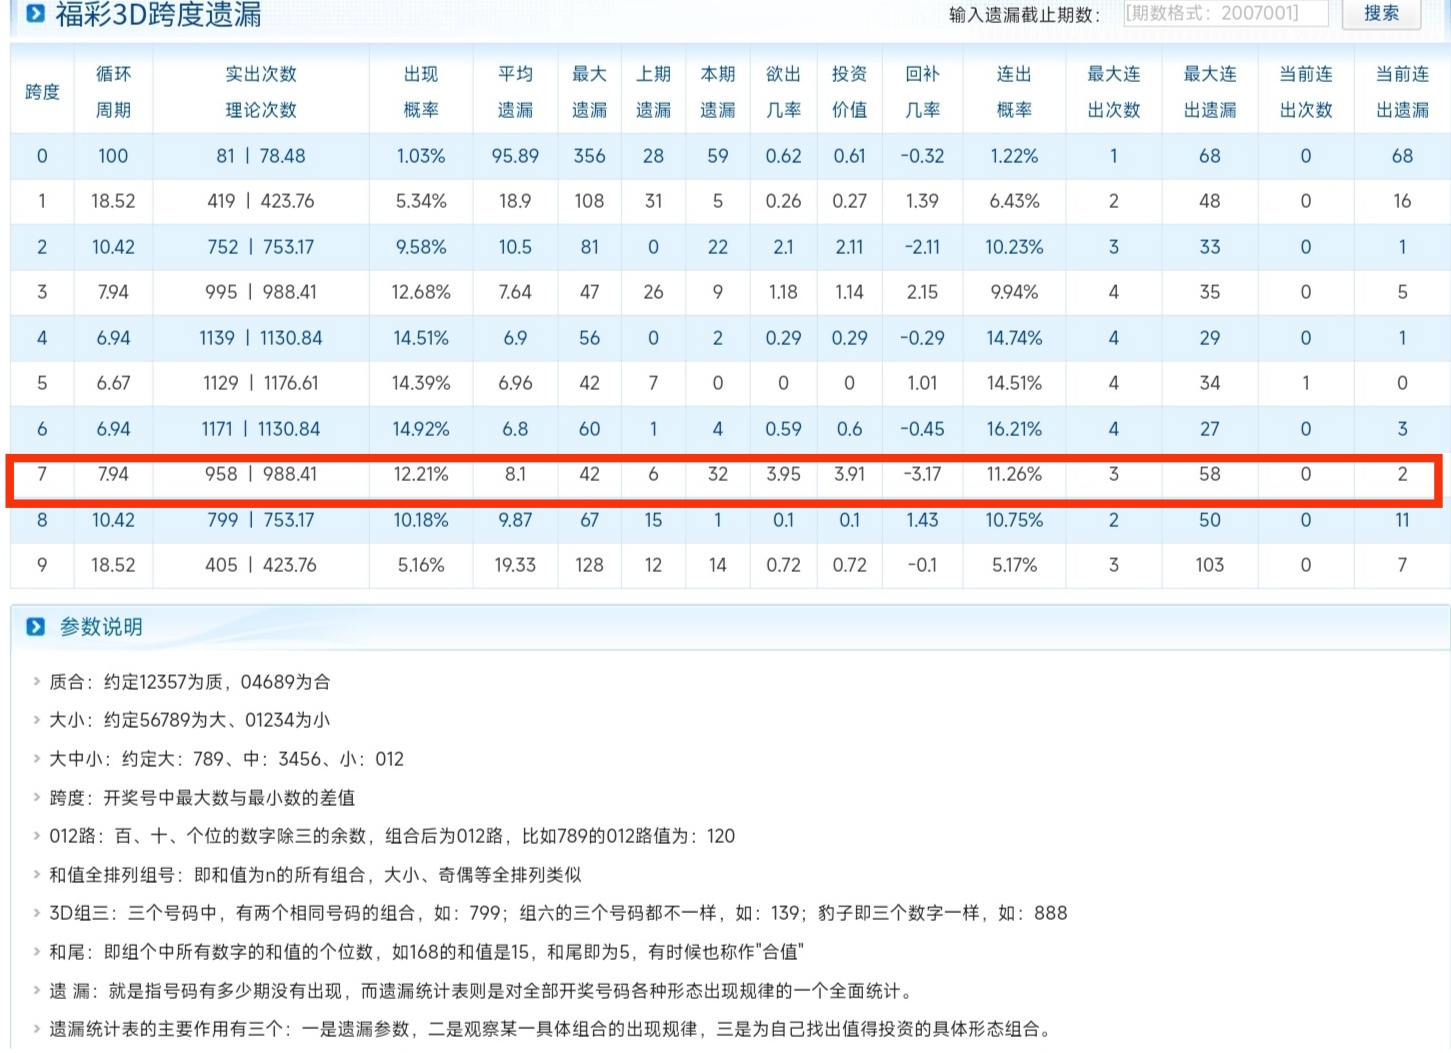Click the 最大遗漏 column header
This screenshot has height=1053, width=1451.
pyautogui.click(x=589, y=92)
